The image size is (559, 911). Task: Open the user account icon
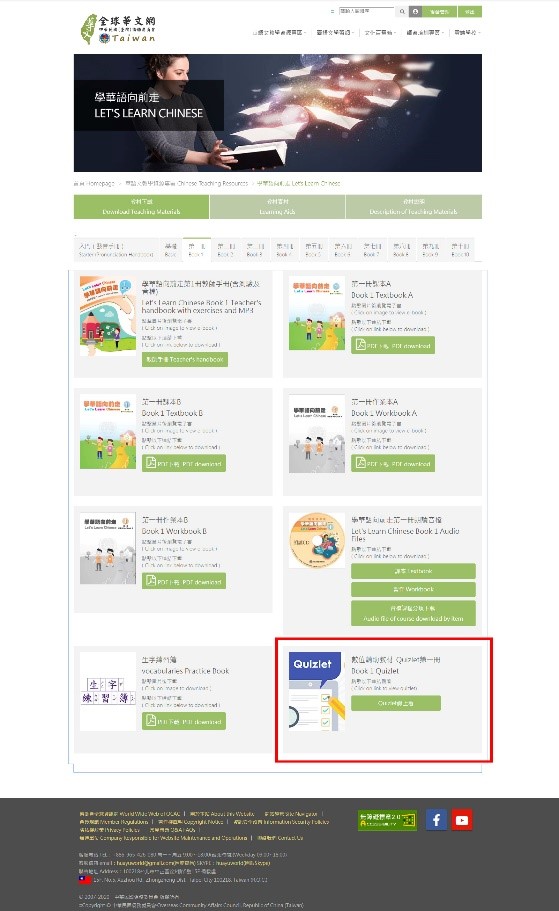click(415, 11)
